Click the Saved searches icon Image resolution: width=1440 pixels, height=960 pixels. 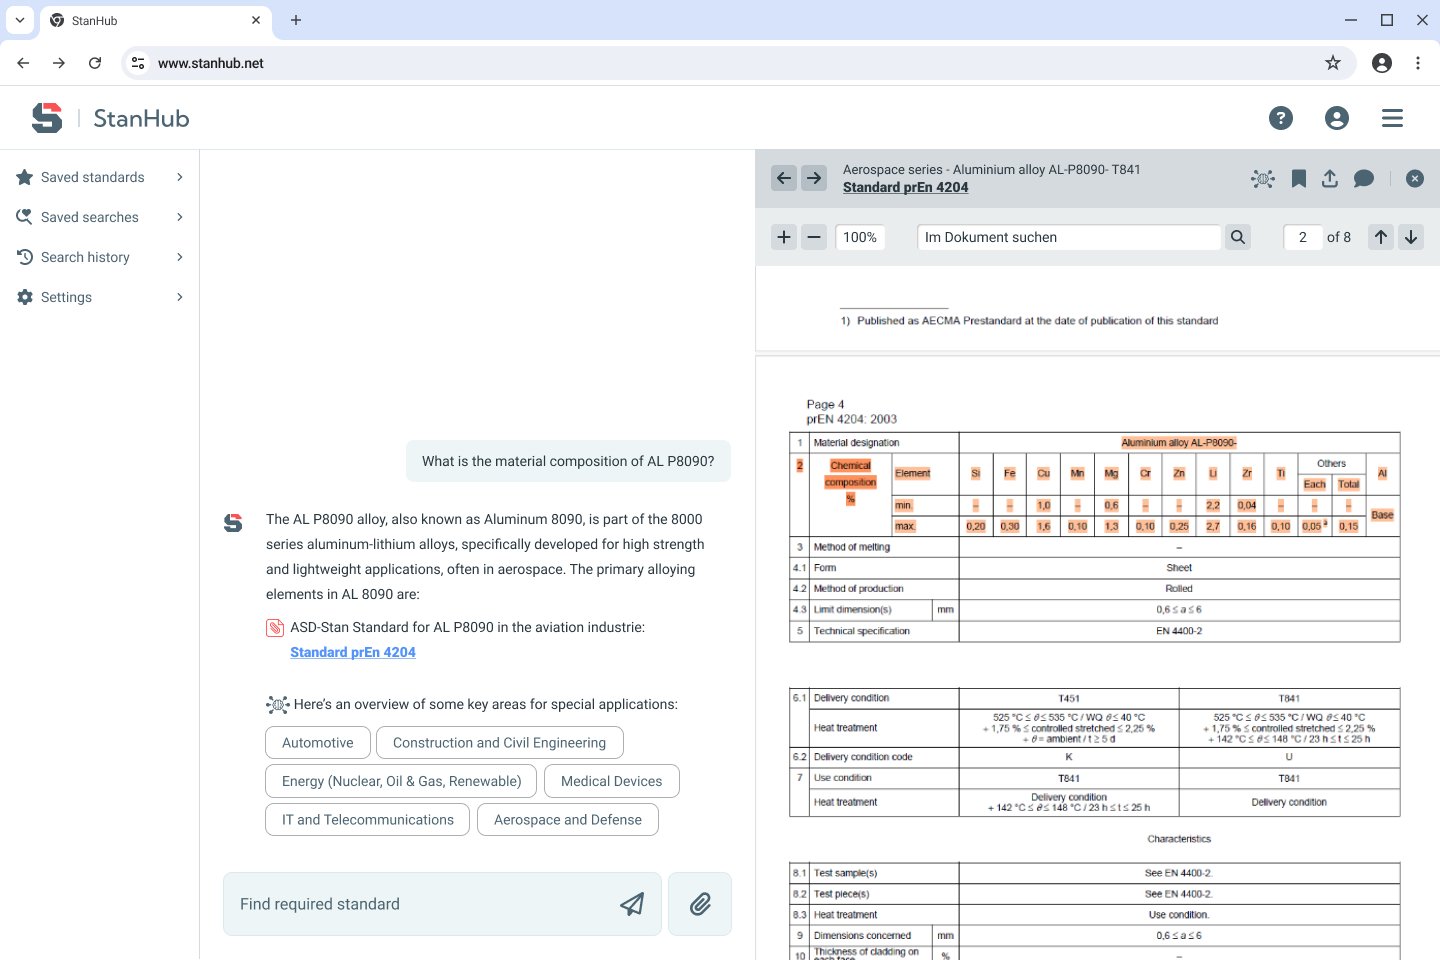pos(25,217)
